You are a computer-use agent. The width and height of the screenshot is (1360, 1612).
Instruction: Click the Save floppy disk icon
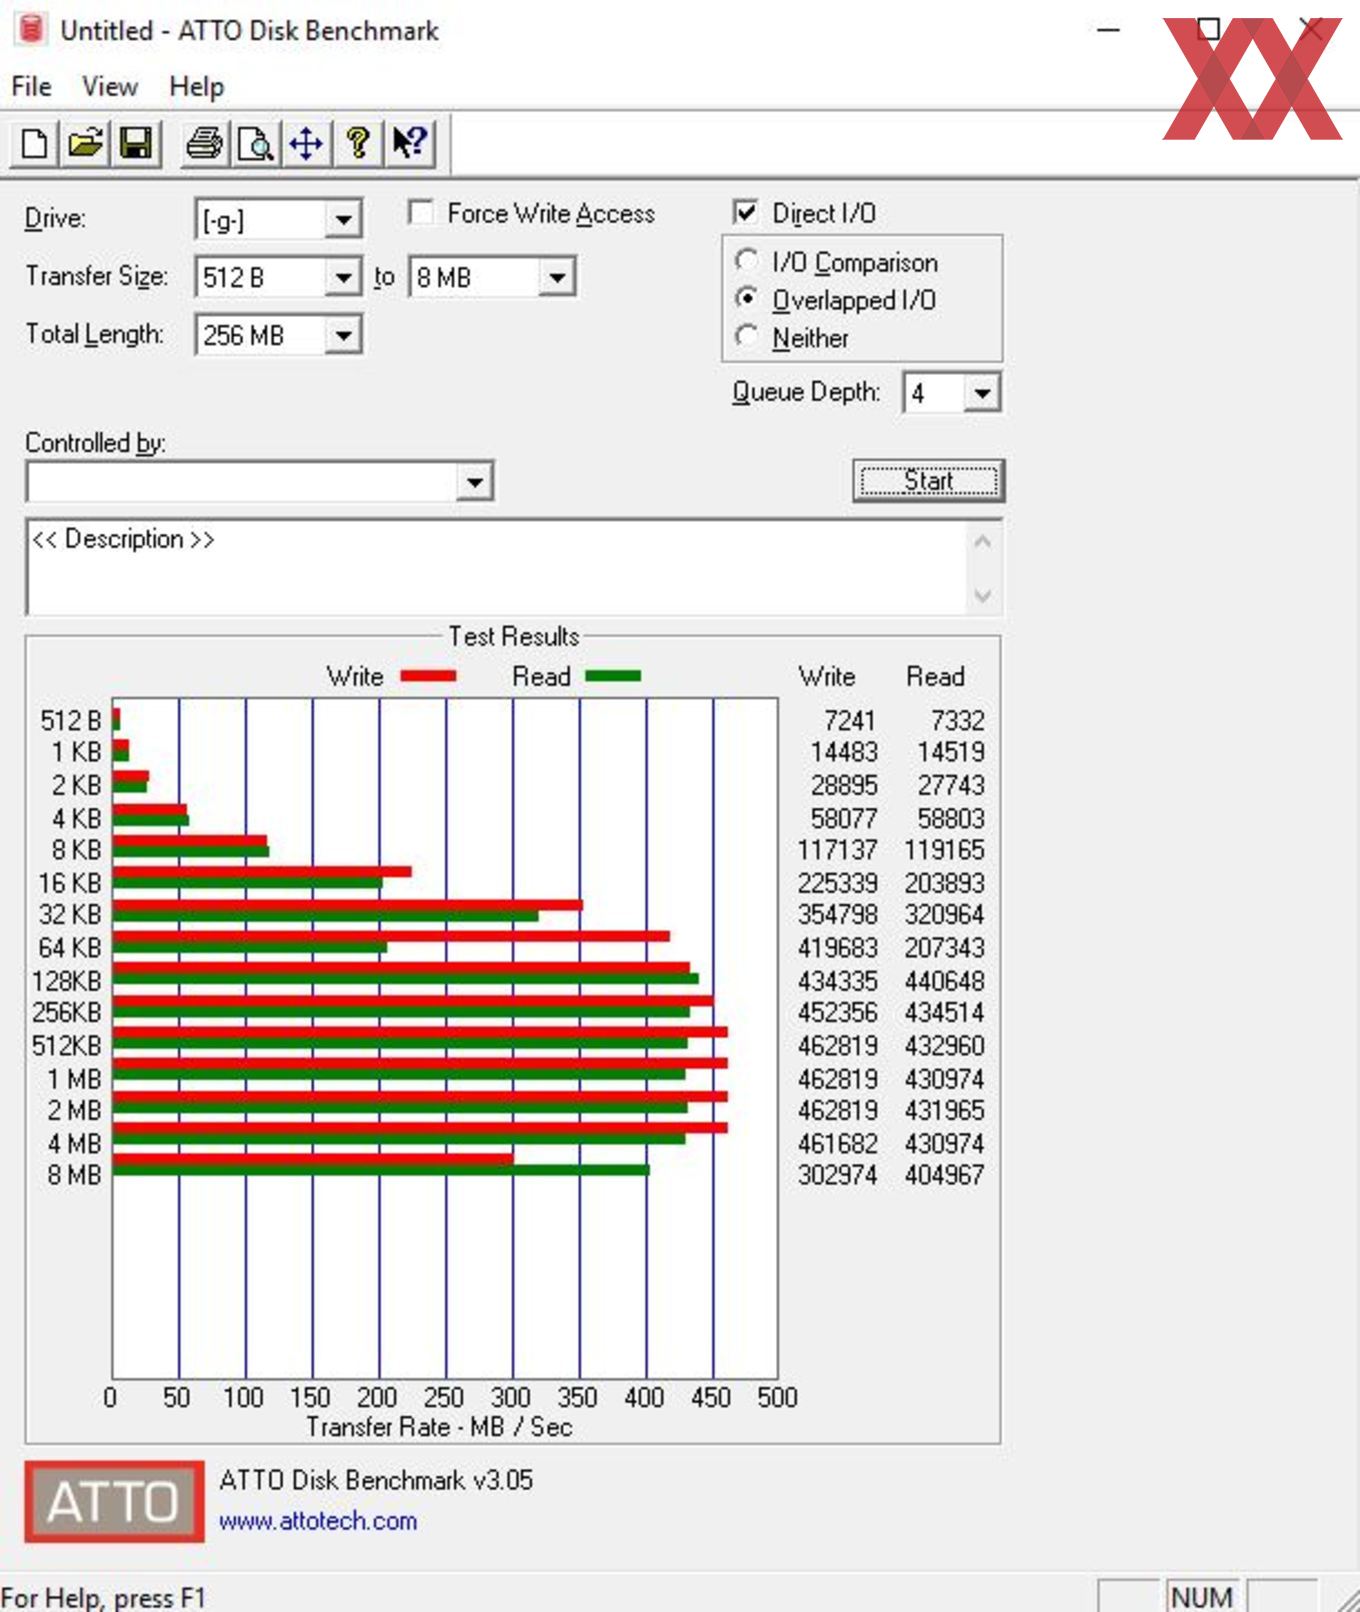point(136,143)
